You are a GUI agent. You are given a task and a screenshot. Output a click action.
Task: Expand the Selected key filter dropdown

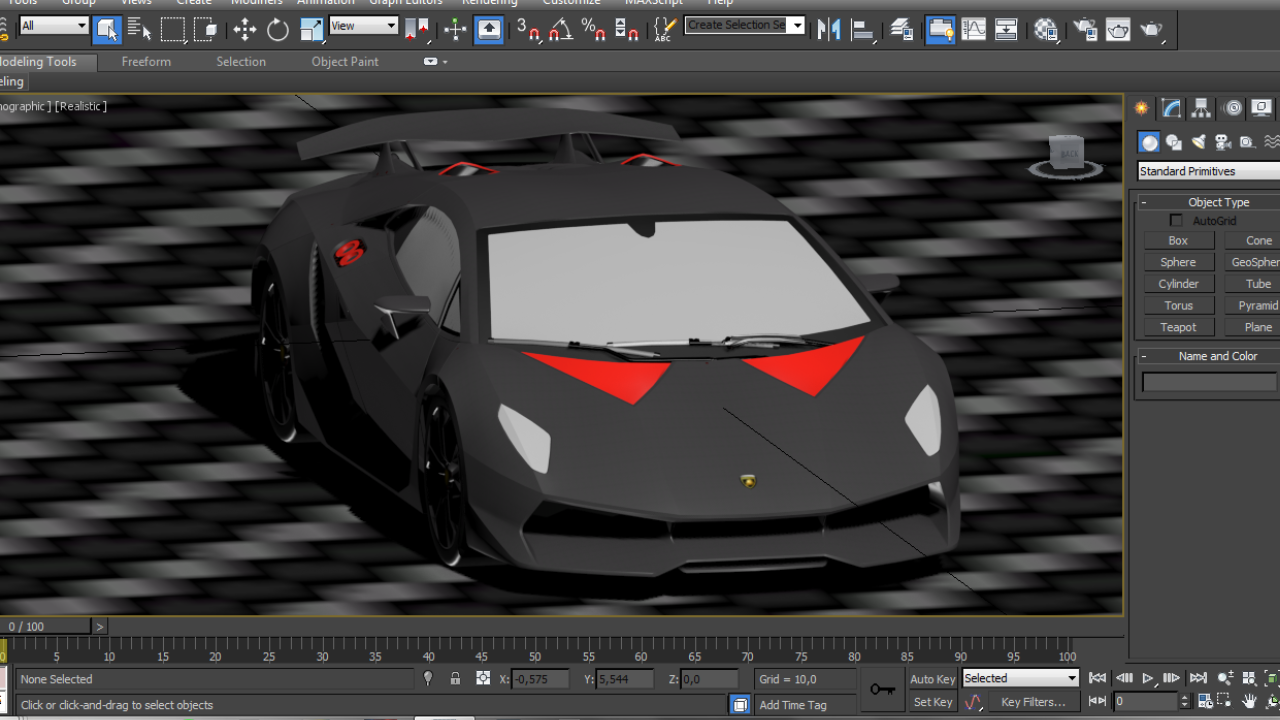(1020, 678)
